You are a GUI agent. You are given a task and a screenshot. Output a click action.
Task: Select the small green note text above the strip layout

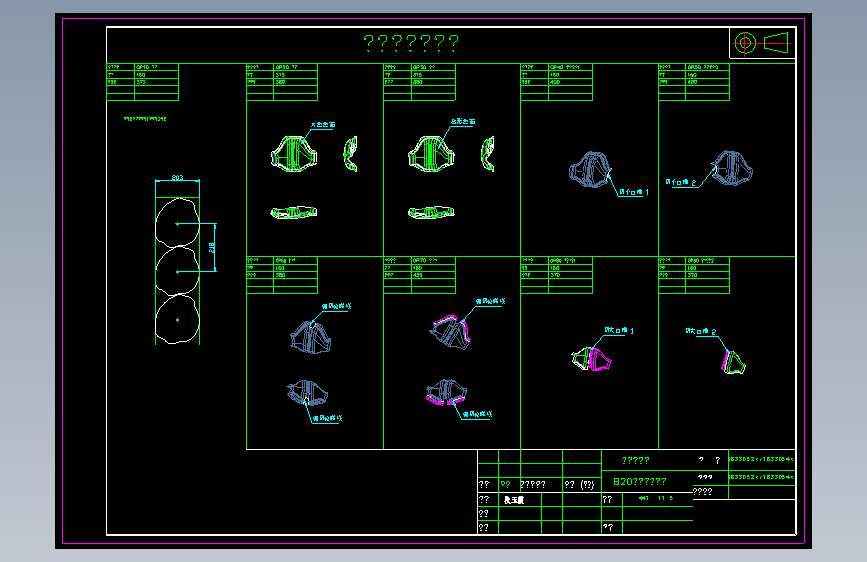point(145,118)
